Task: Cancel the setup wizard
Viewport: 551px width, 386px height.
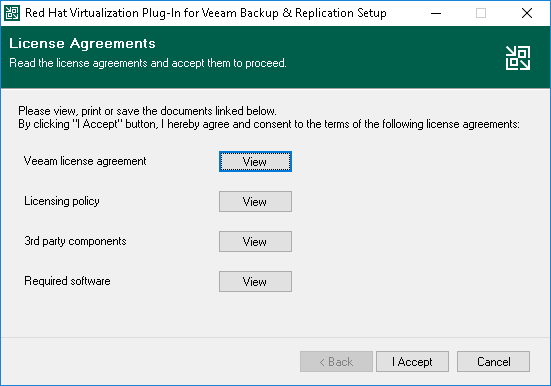Action: pos(493,361)
